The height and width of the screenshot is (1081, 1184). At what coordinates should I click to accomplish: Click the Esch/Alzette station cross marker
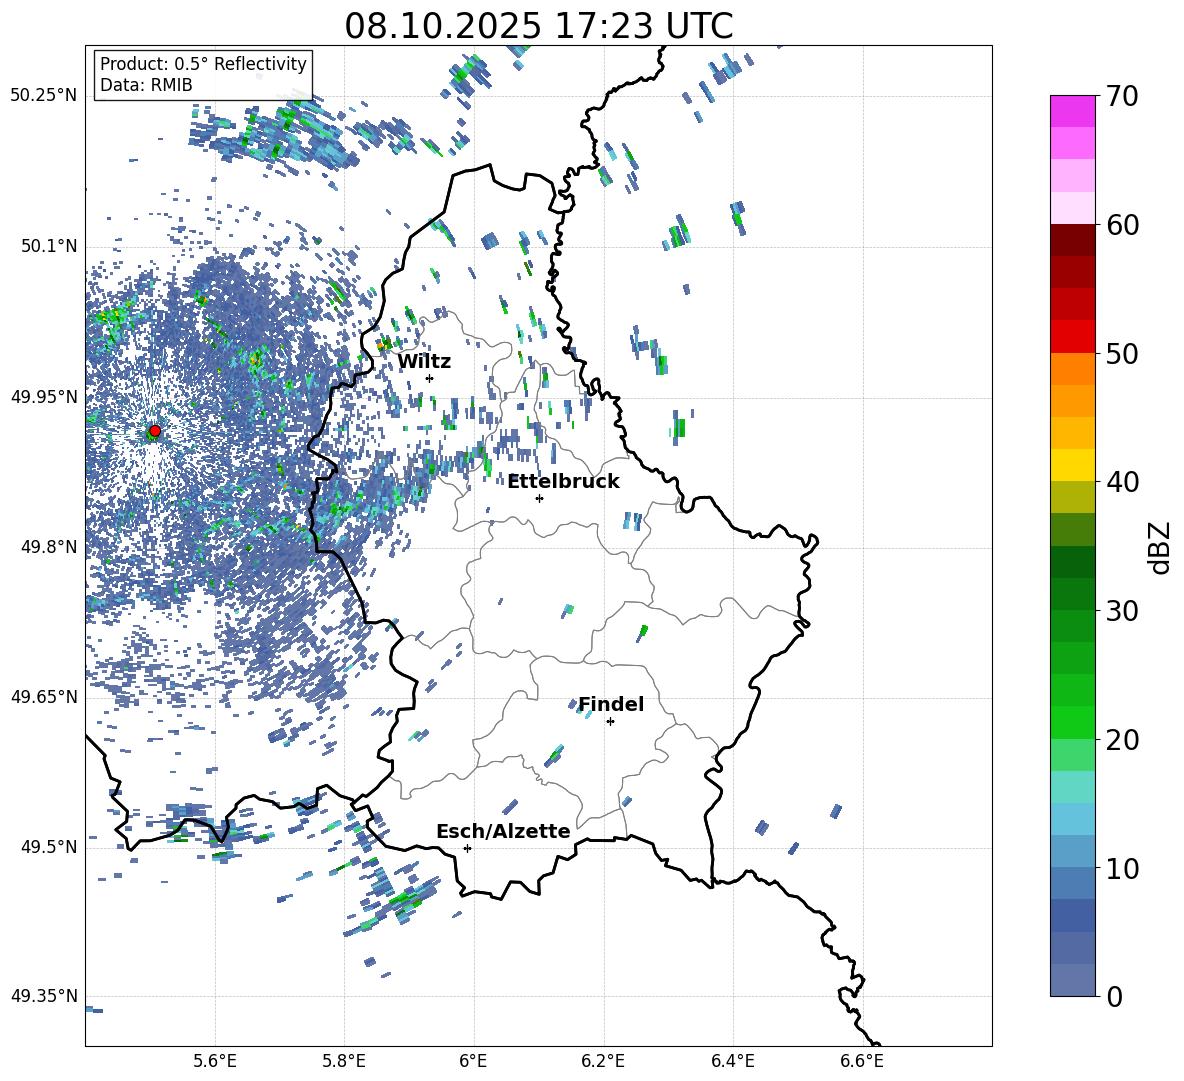click(467, 848)
